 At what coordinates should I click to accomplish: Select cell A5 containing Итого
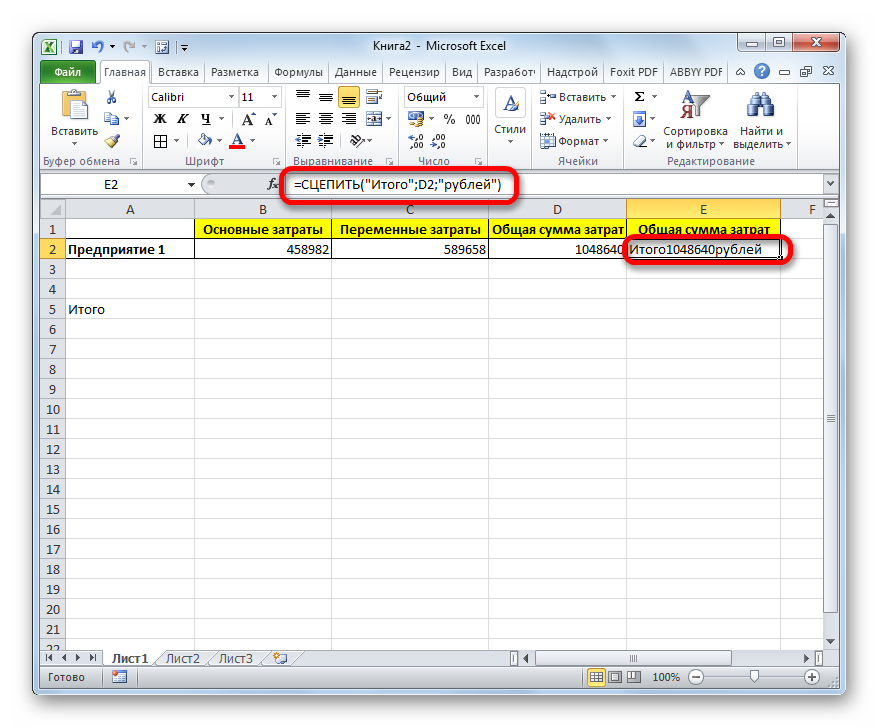point(130,309)
